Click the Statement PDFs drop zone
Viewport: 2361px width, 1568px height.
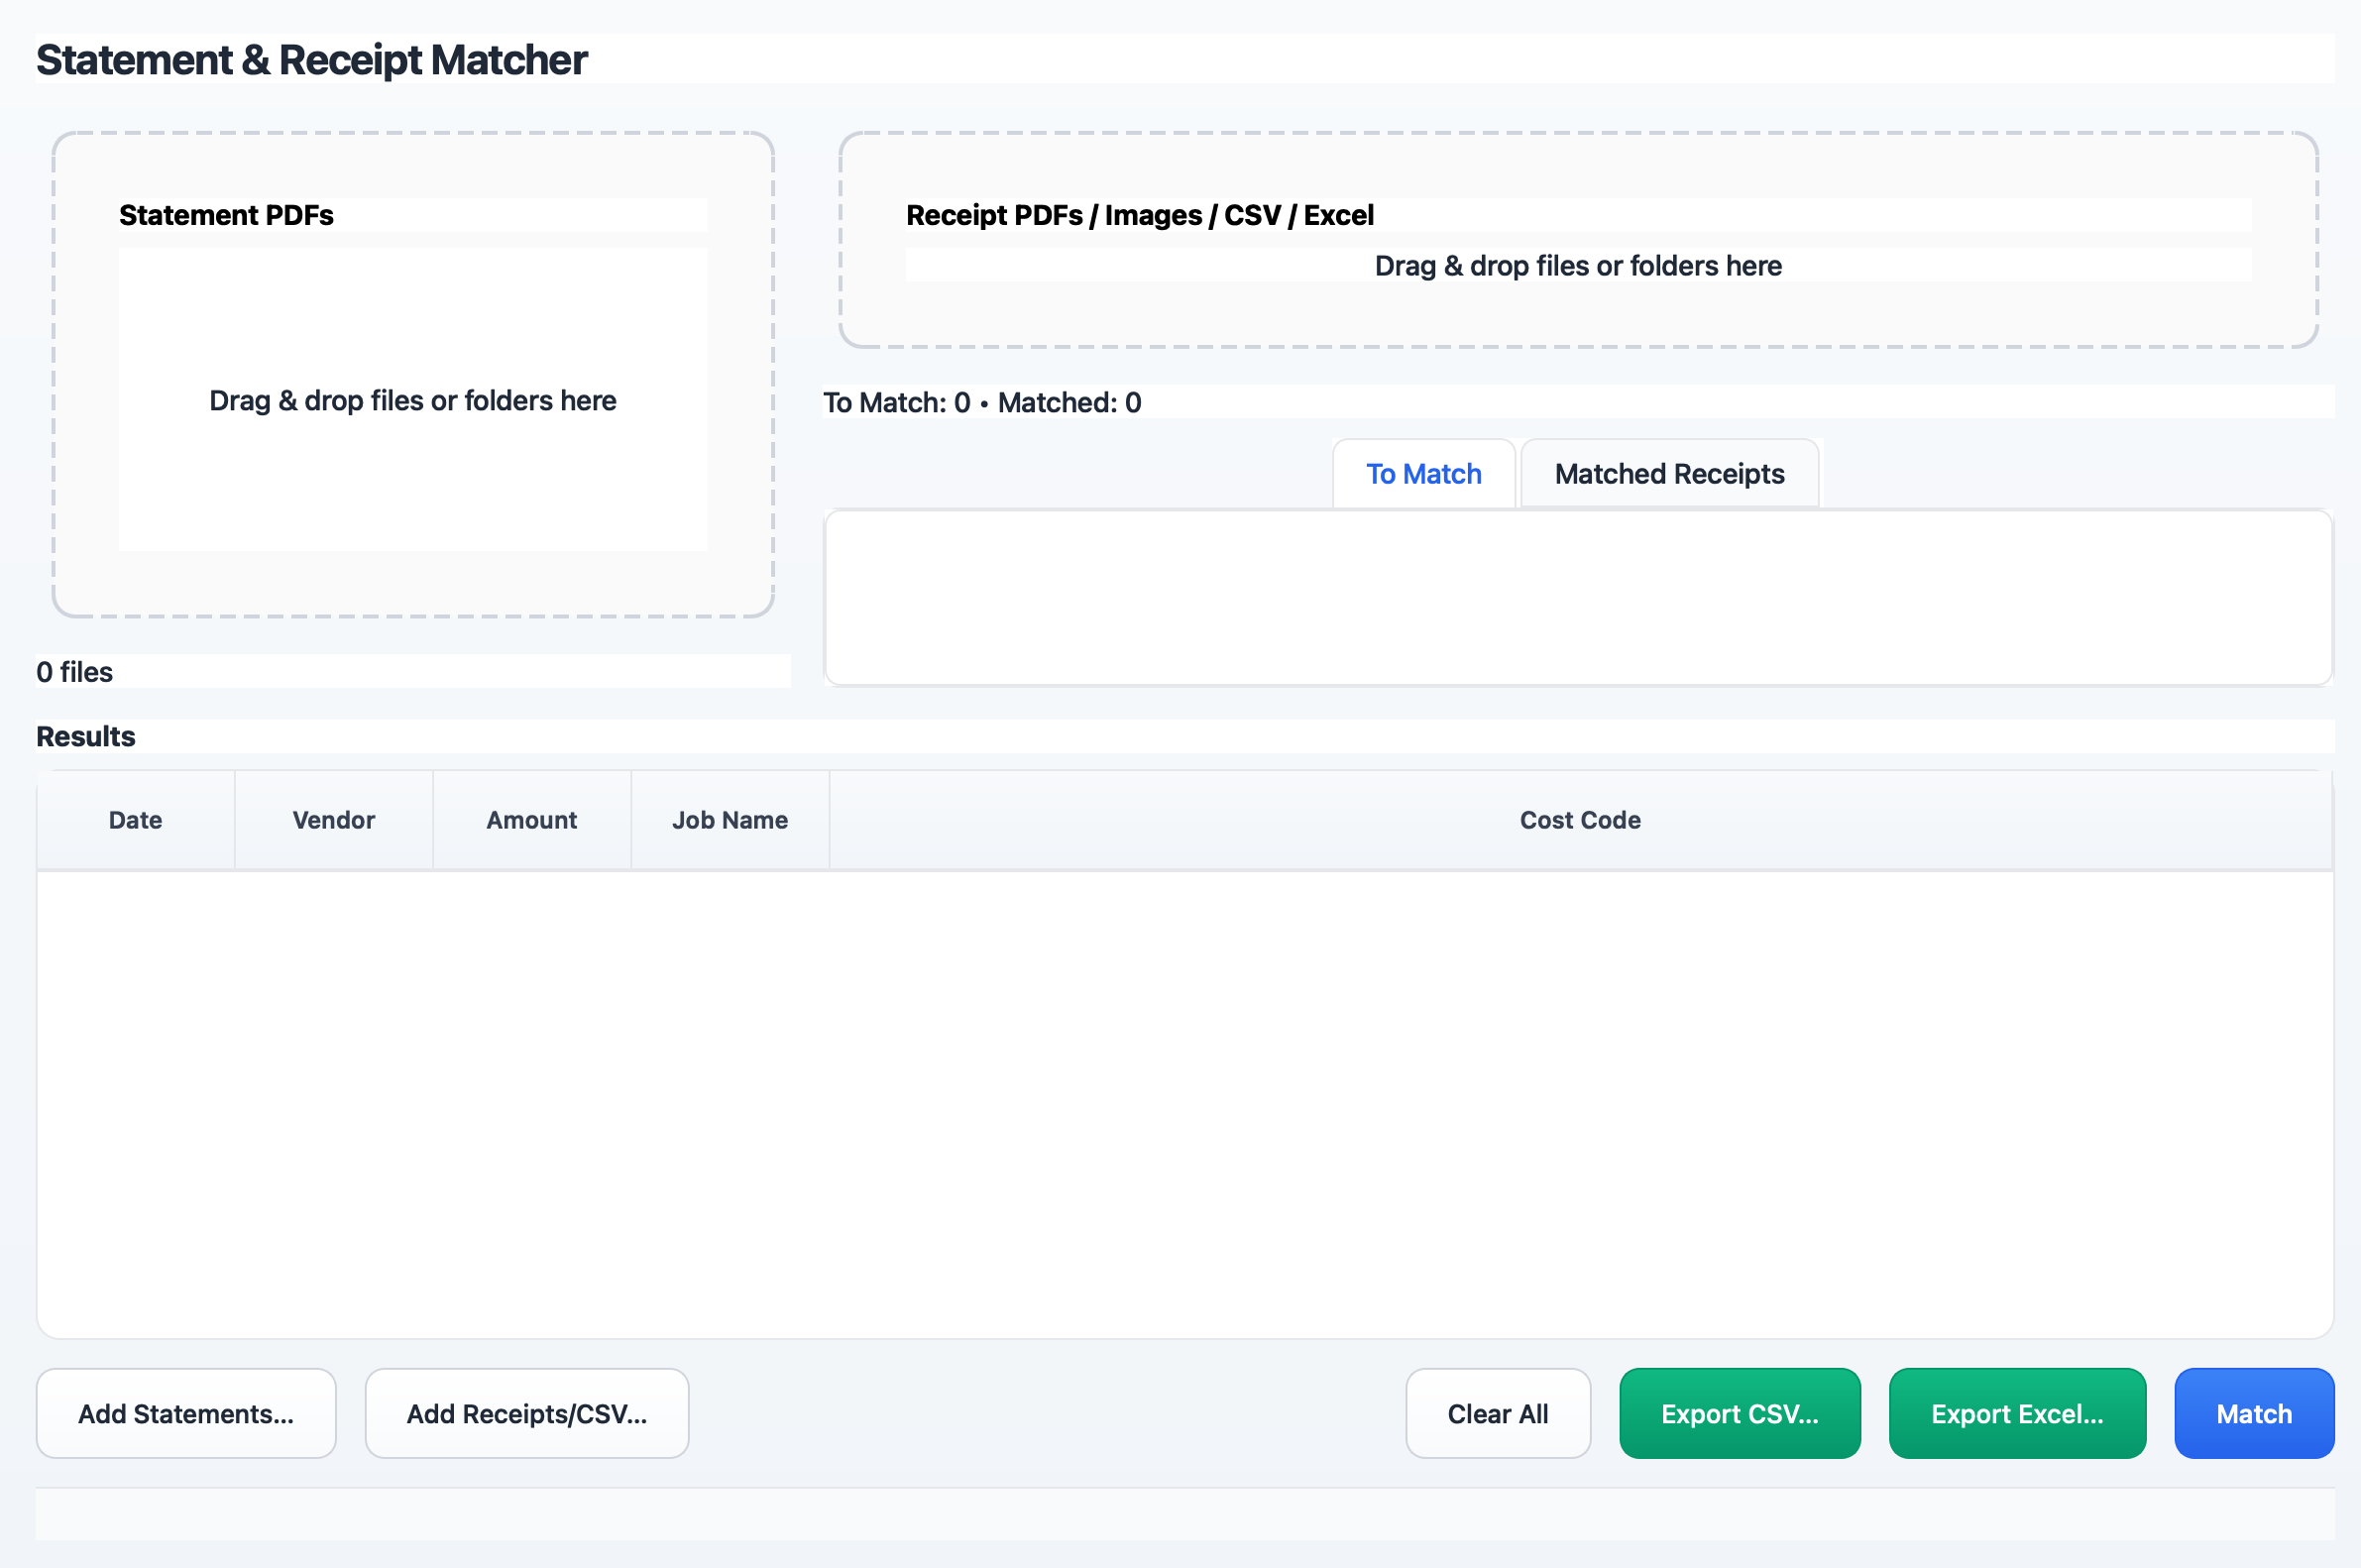(413, 400)
